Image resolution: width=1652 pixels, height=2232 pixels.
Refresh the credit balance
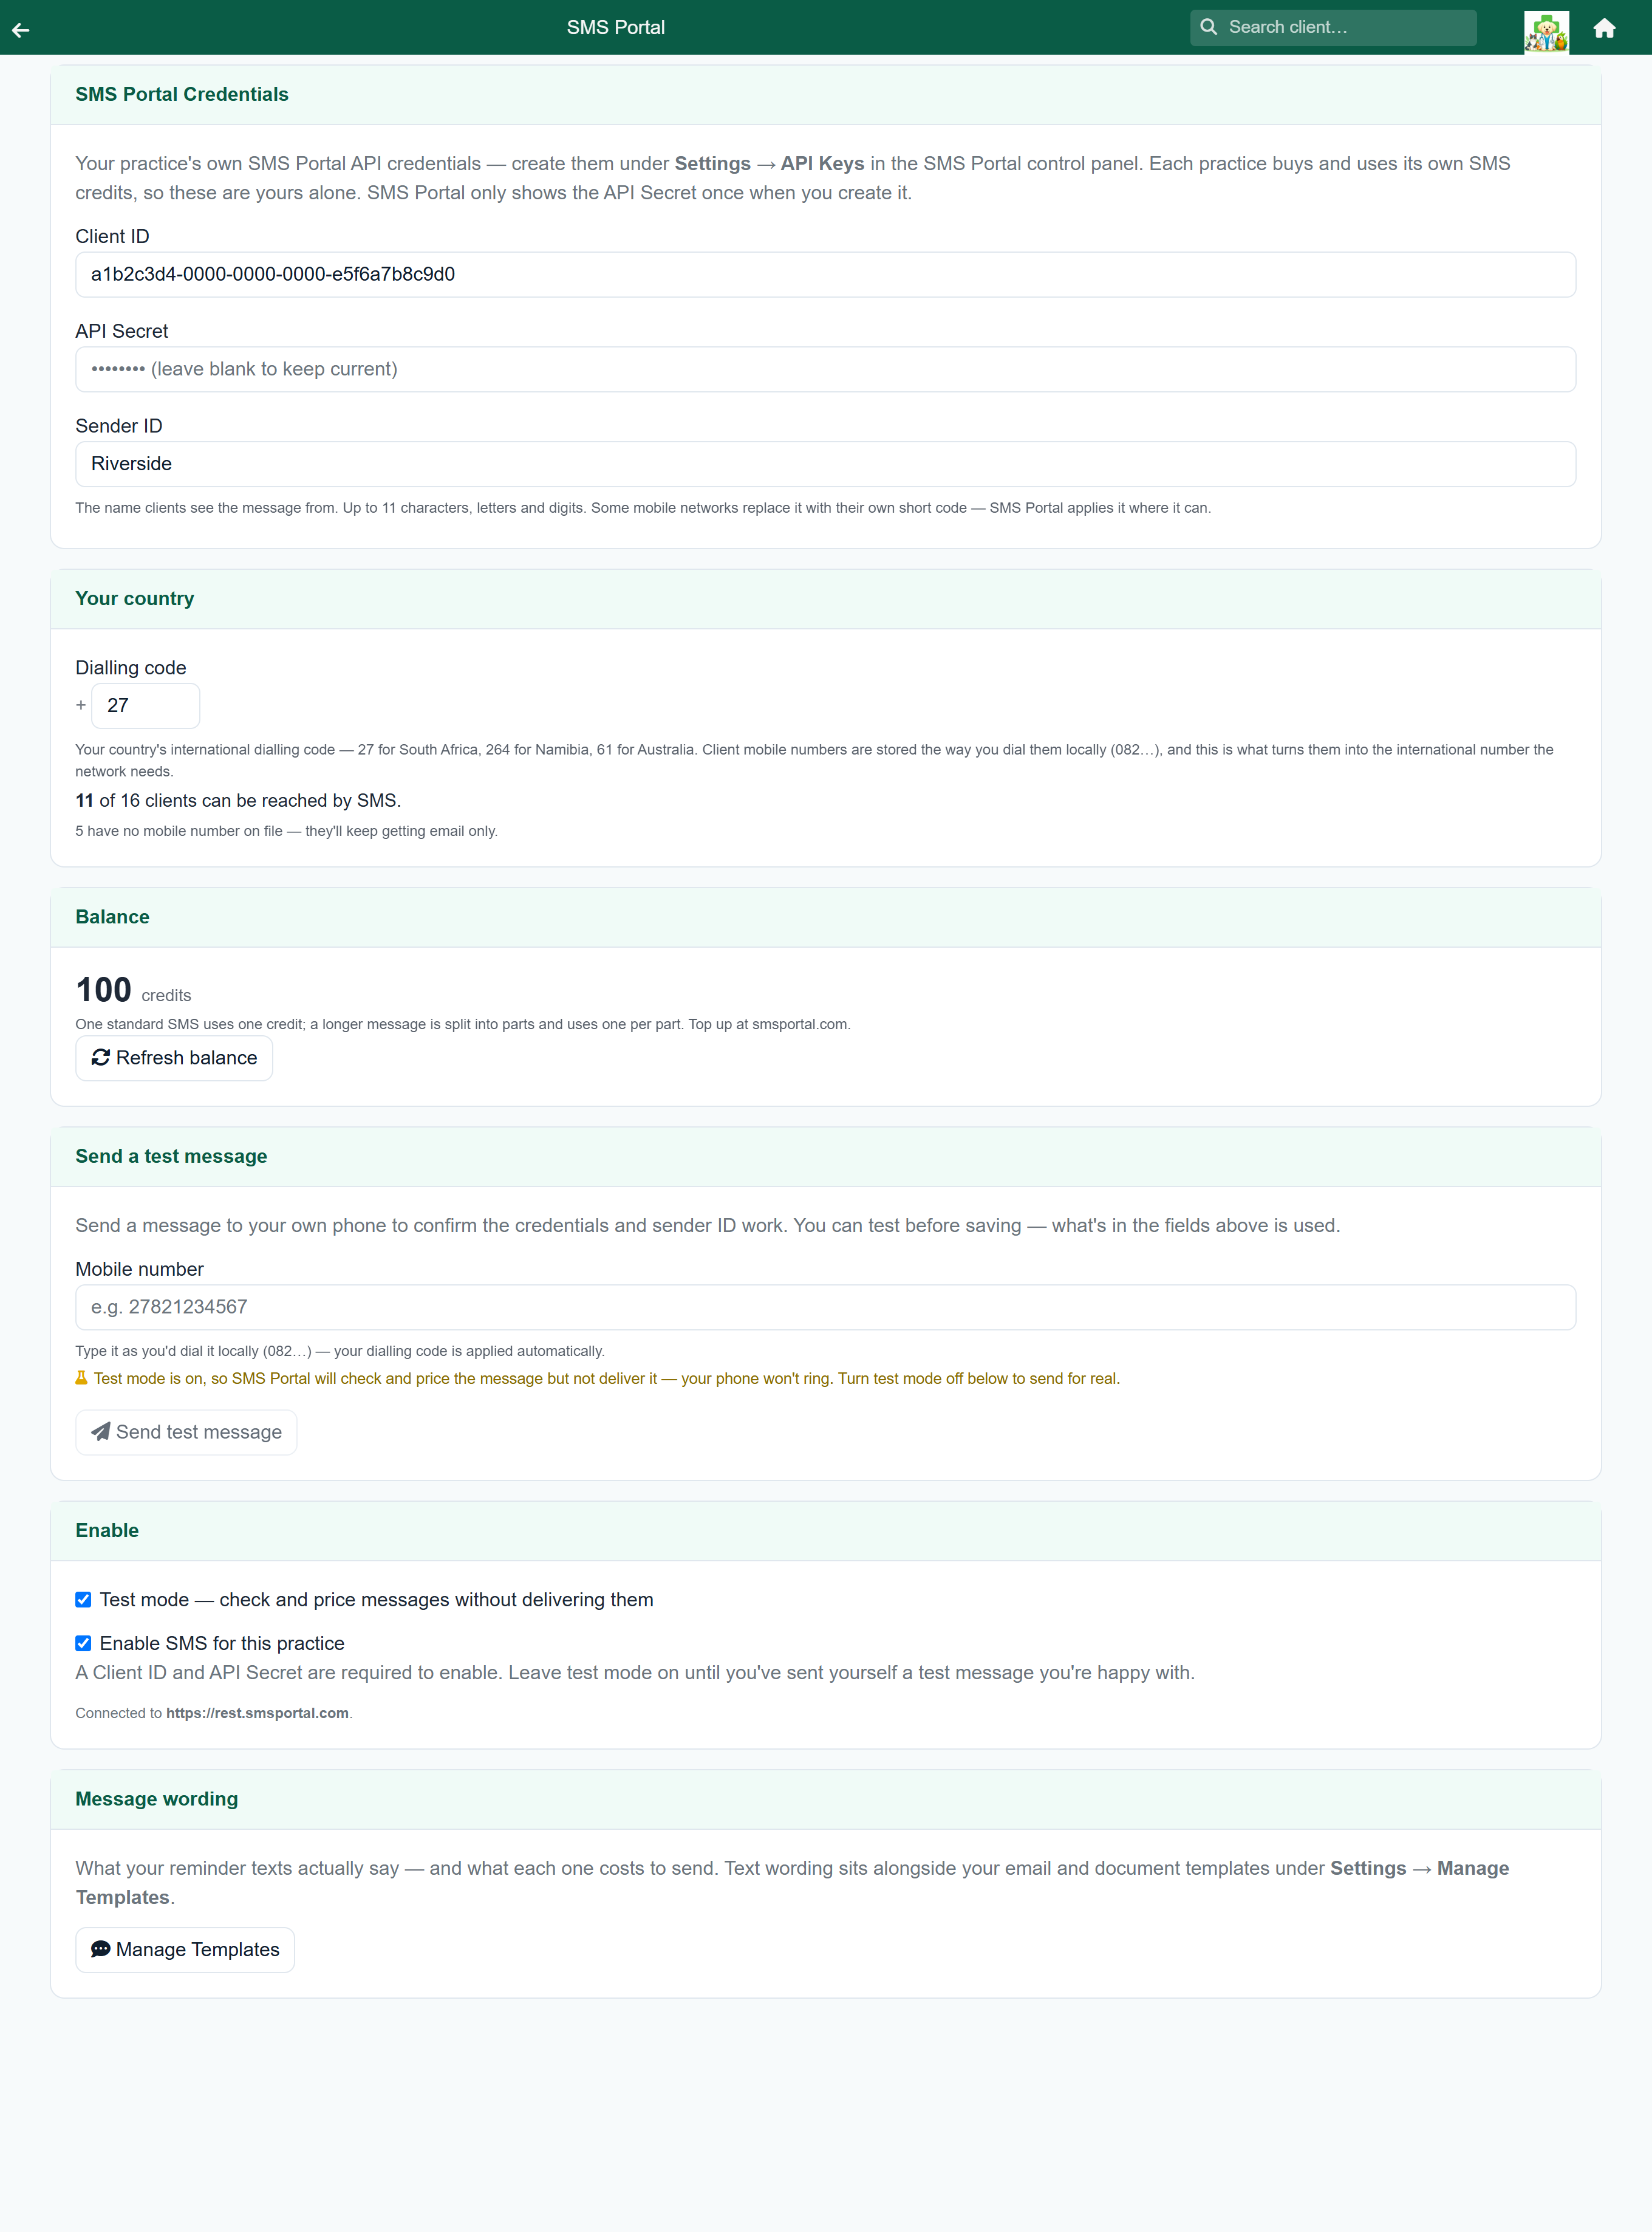(174, 1058)
